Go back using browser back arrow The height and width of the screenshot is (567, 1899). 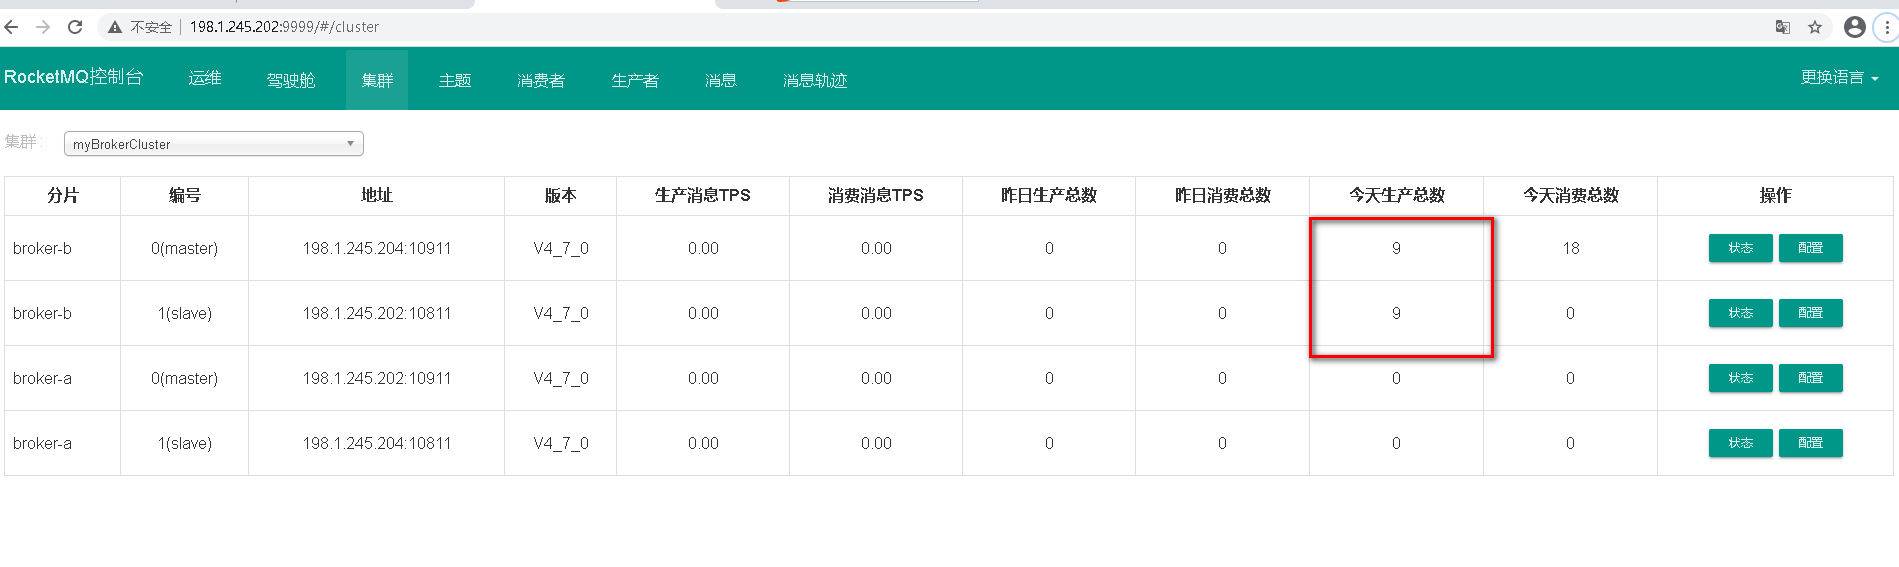tap(12, 27)
